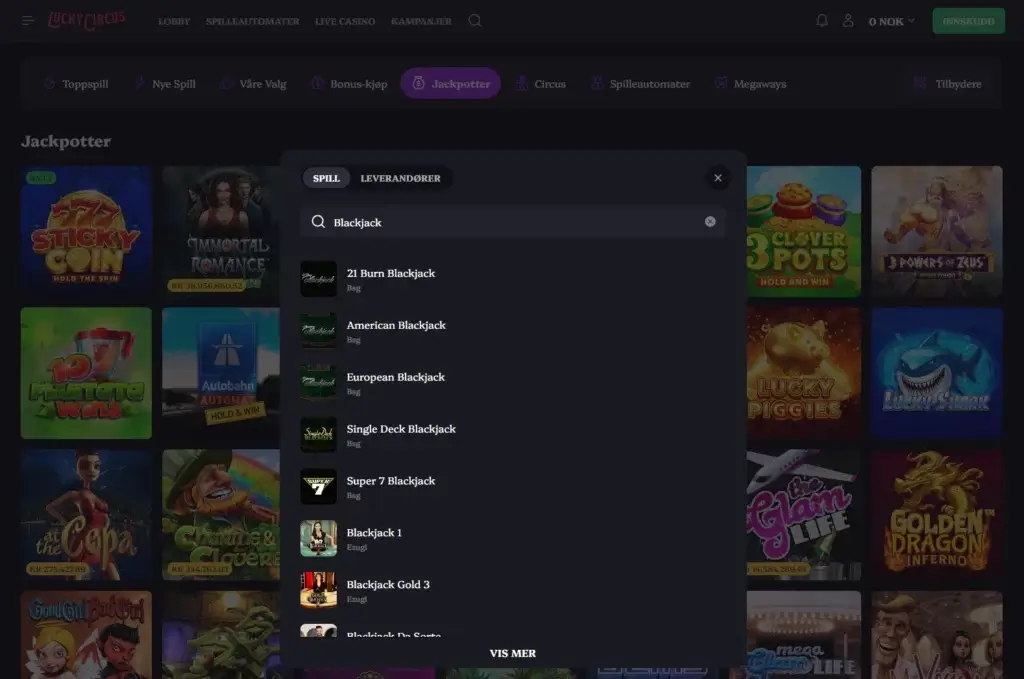Image resolution: width=1024 pixels, height=679 pixels.
Task: Go to Lobby in top navigation
Action: tap(174, 22)
